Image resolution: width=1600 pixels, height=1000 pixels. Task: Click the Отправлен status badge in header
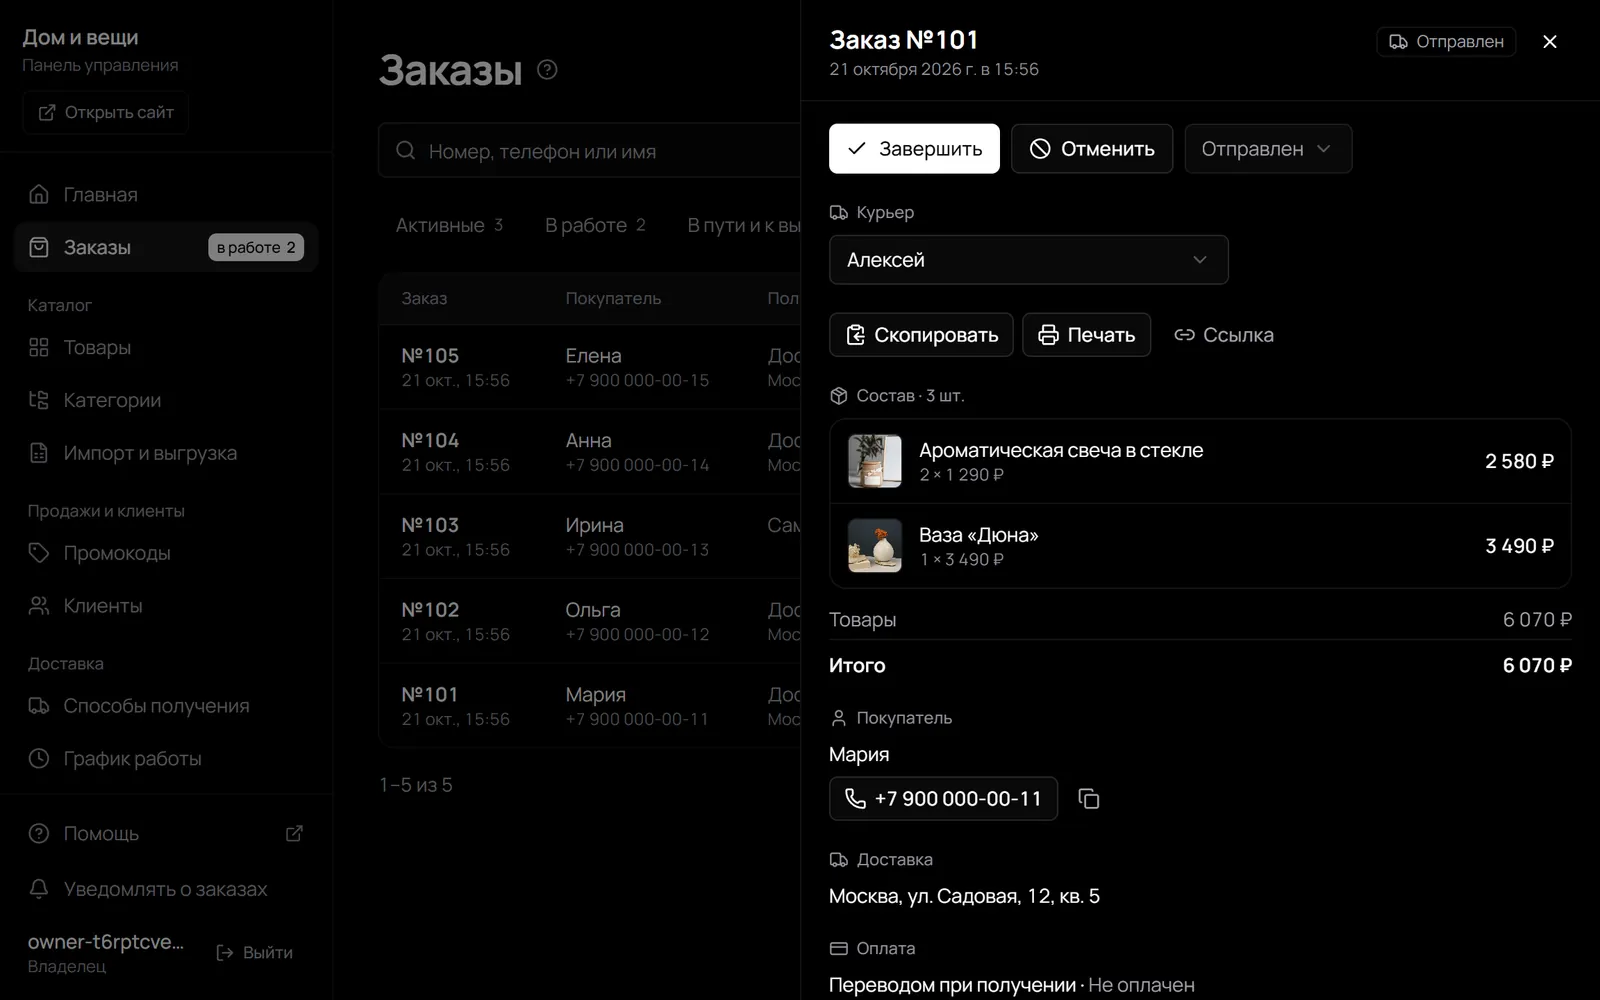pos(1446,41)
